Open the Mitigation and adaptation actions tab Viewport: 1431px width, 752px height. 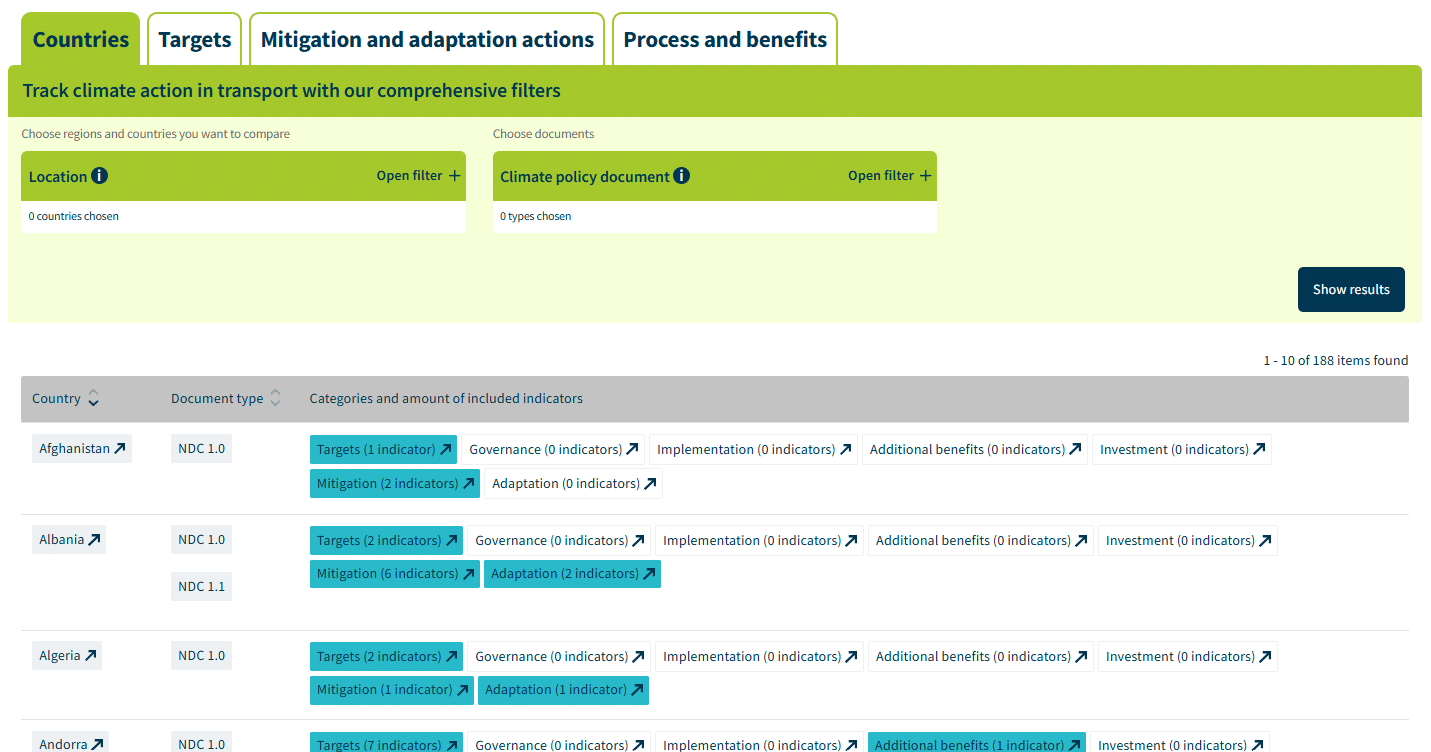tap(427, 40)
